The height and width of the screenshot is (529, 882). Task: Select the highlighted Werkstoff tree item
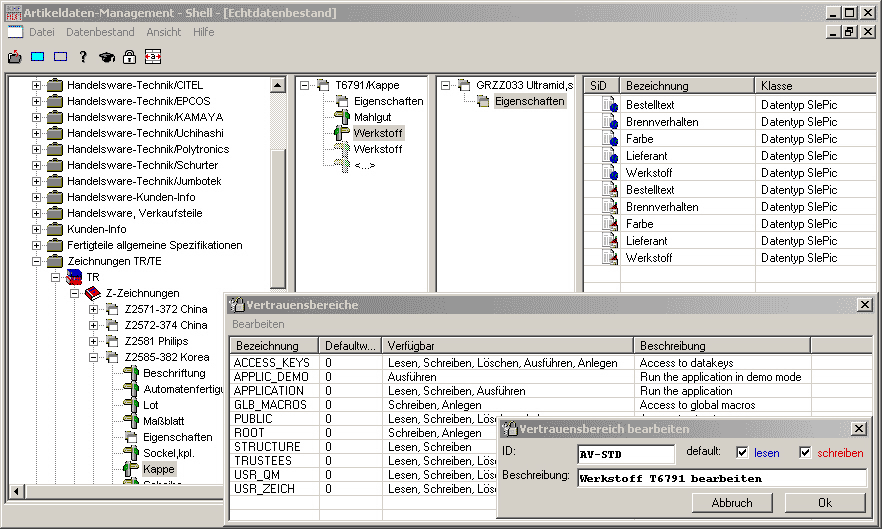[x=378, y=133]
